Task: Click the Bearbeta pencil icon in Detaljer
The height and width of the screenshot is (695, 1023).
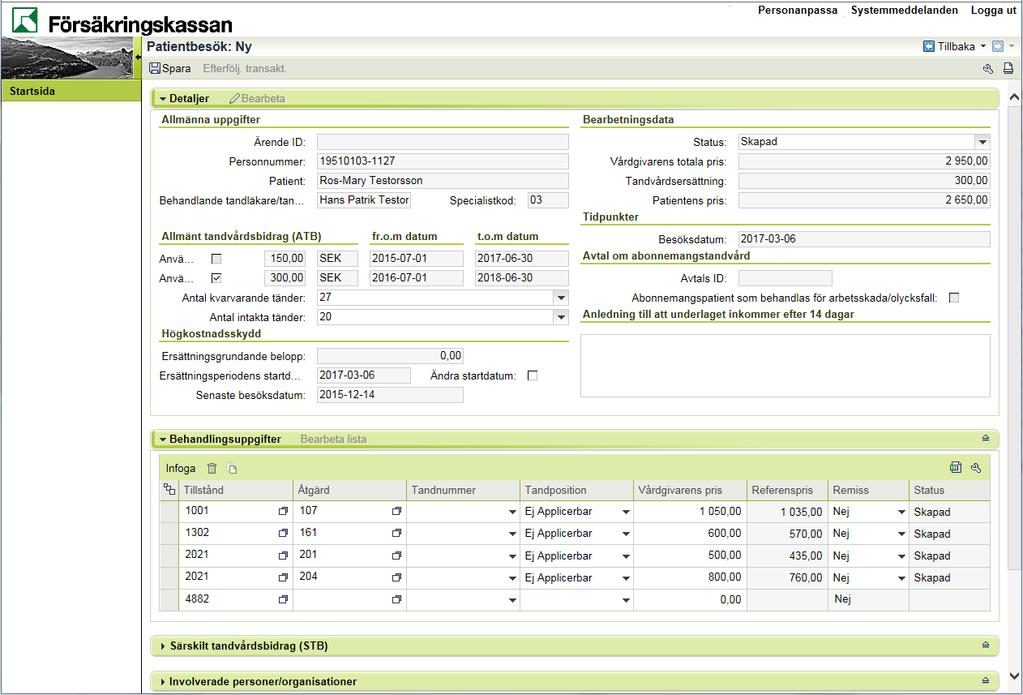Action: coord(234,99)
